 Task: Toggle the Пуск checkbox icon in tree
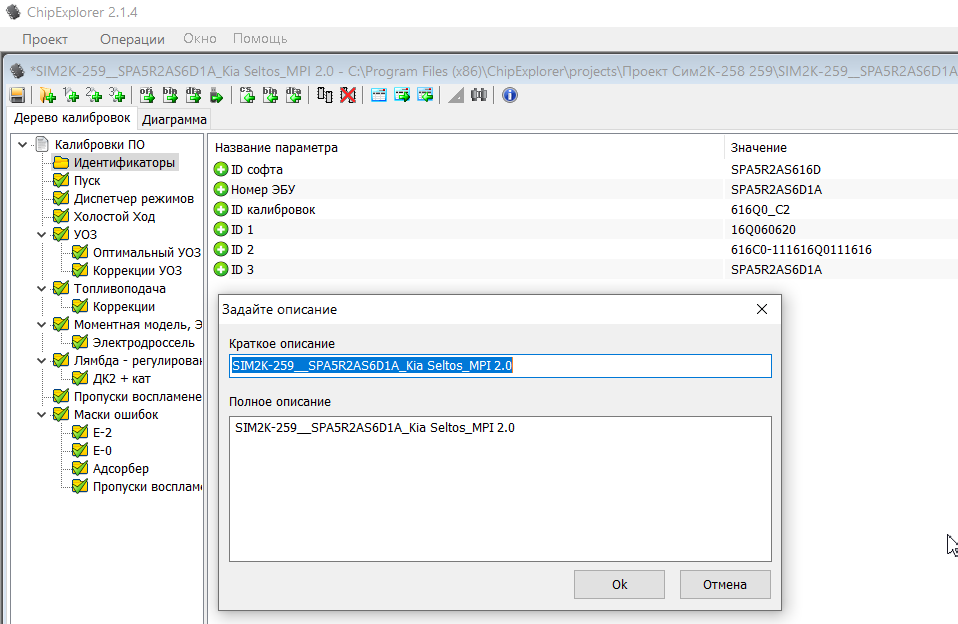61,181
